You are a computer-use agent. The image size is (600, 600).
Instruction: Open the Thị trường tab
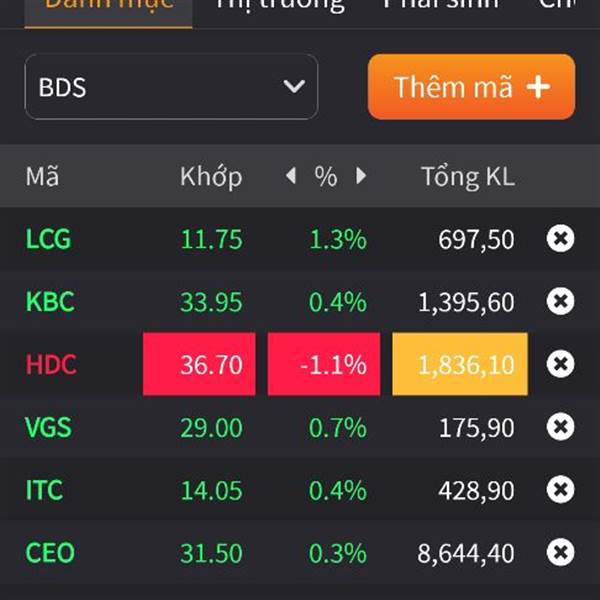279,5
